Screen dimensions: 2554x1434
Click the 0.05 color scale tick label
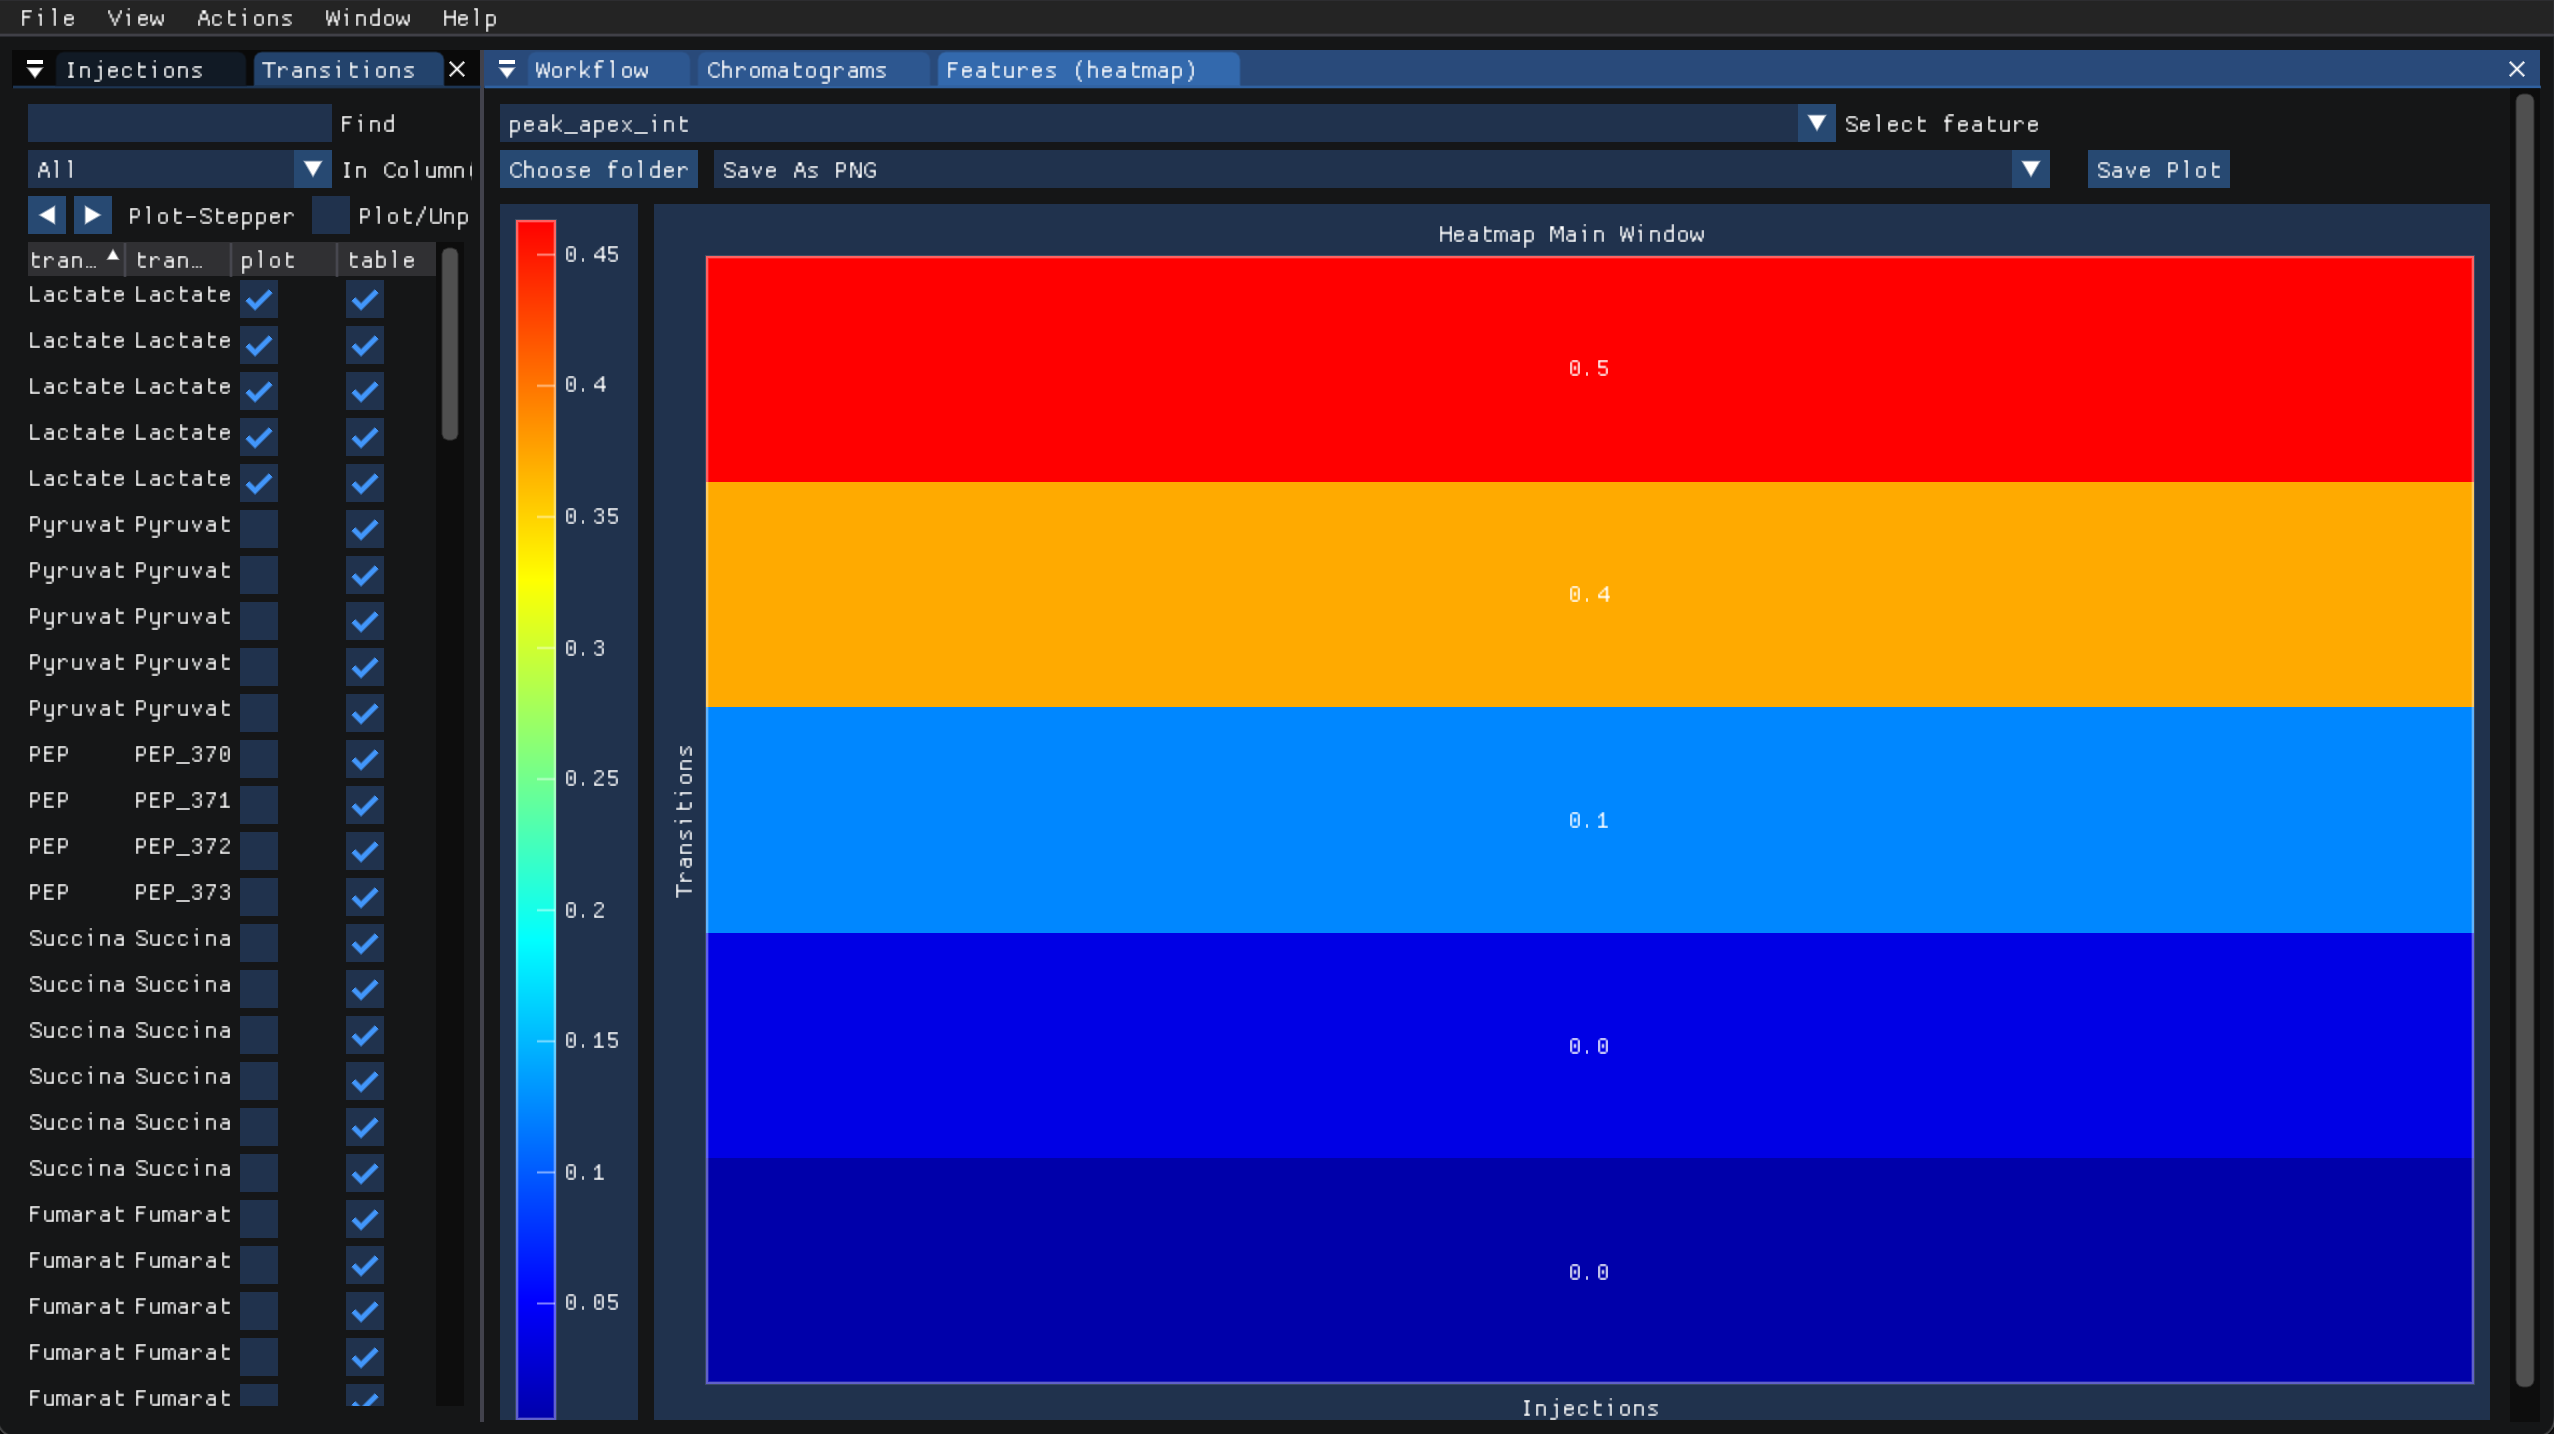(592, 1302)
